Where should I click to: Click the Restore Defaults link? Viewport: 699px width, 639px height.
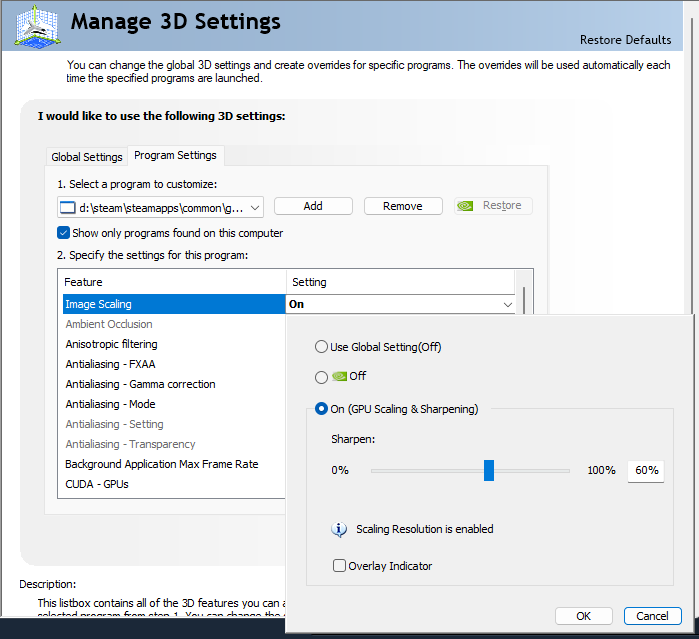[625, 40]
